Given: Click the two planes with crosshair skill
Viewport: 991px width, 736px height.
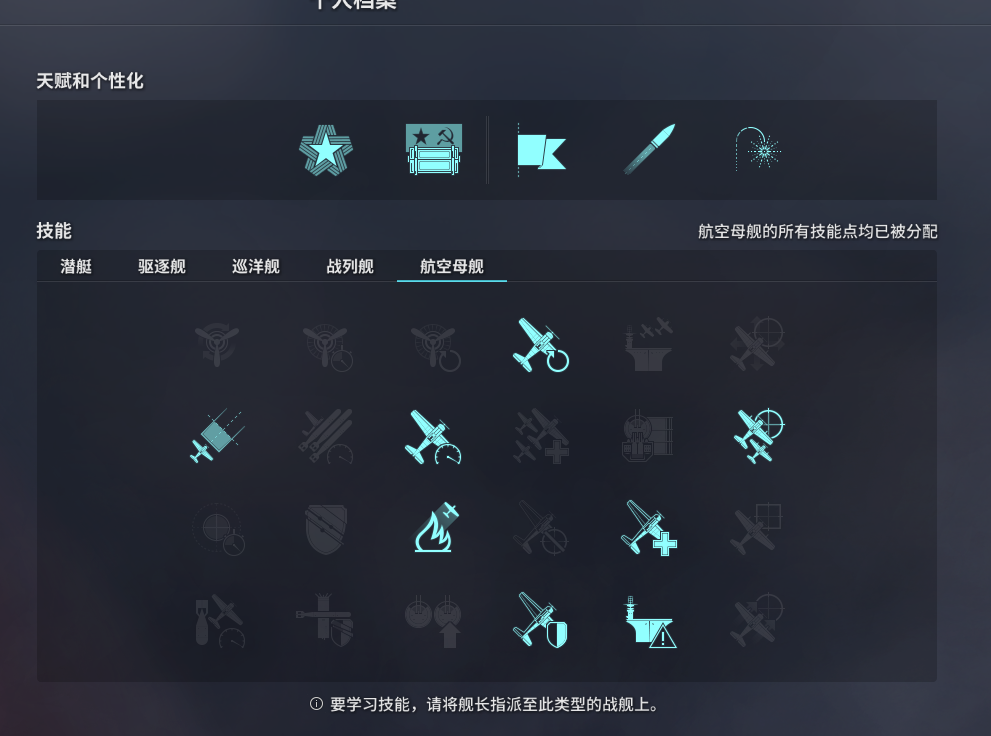Looking at the screenshot, I should tap(758, 436).
